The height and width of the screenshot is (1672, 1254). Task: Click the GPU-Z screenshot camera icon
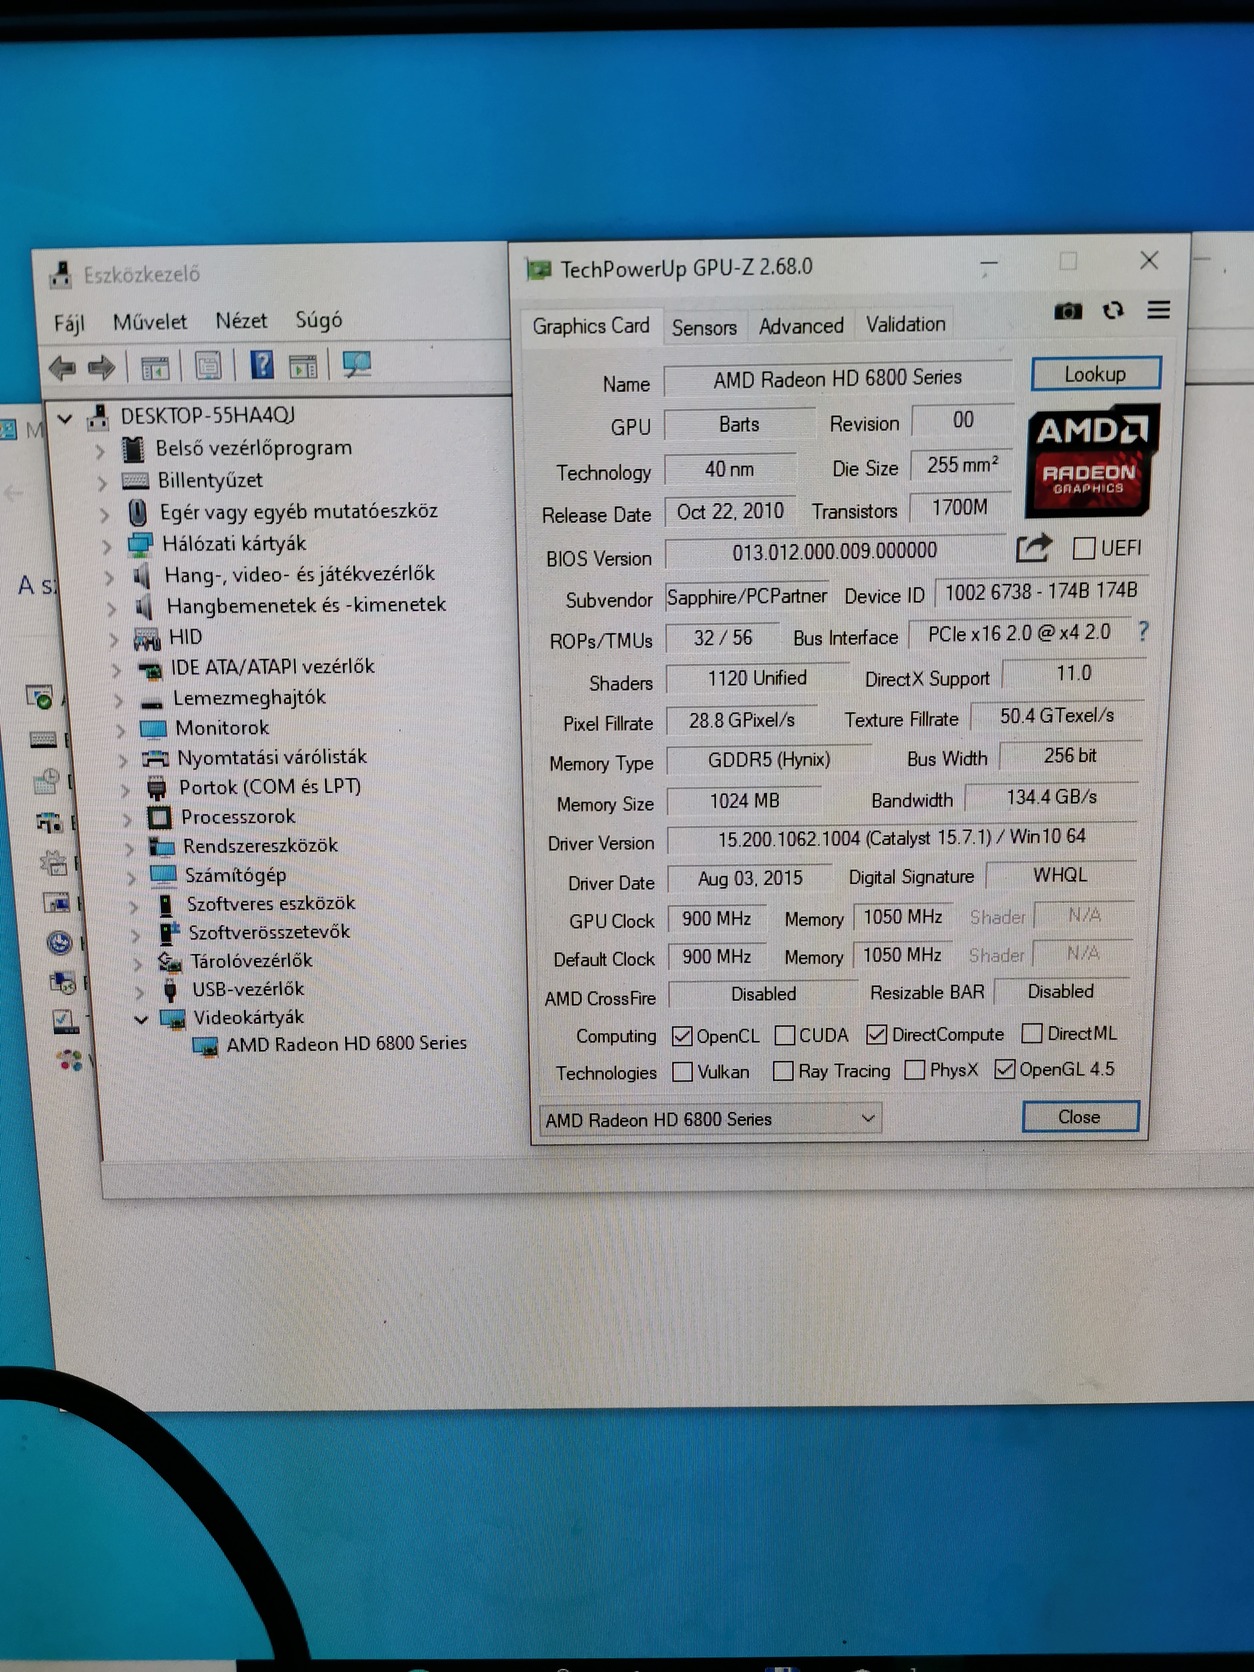point(1068,311)
